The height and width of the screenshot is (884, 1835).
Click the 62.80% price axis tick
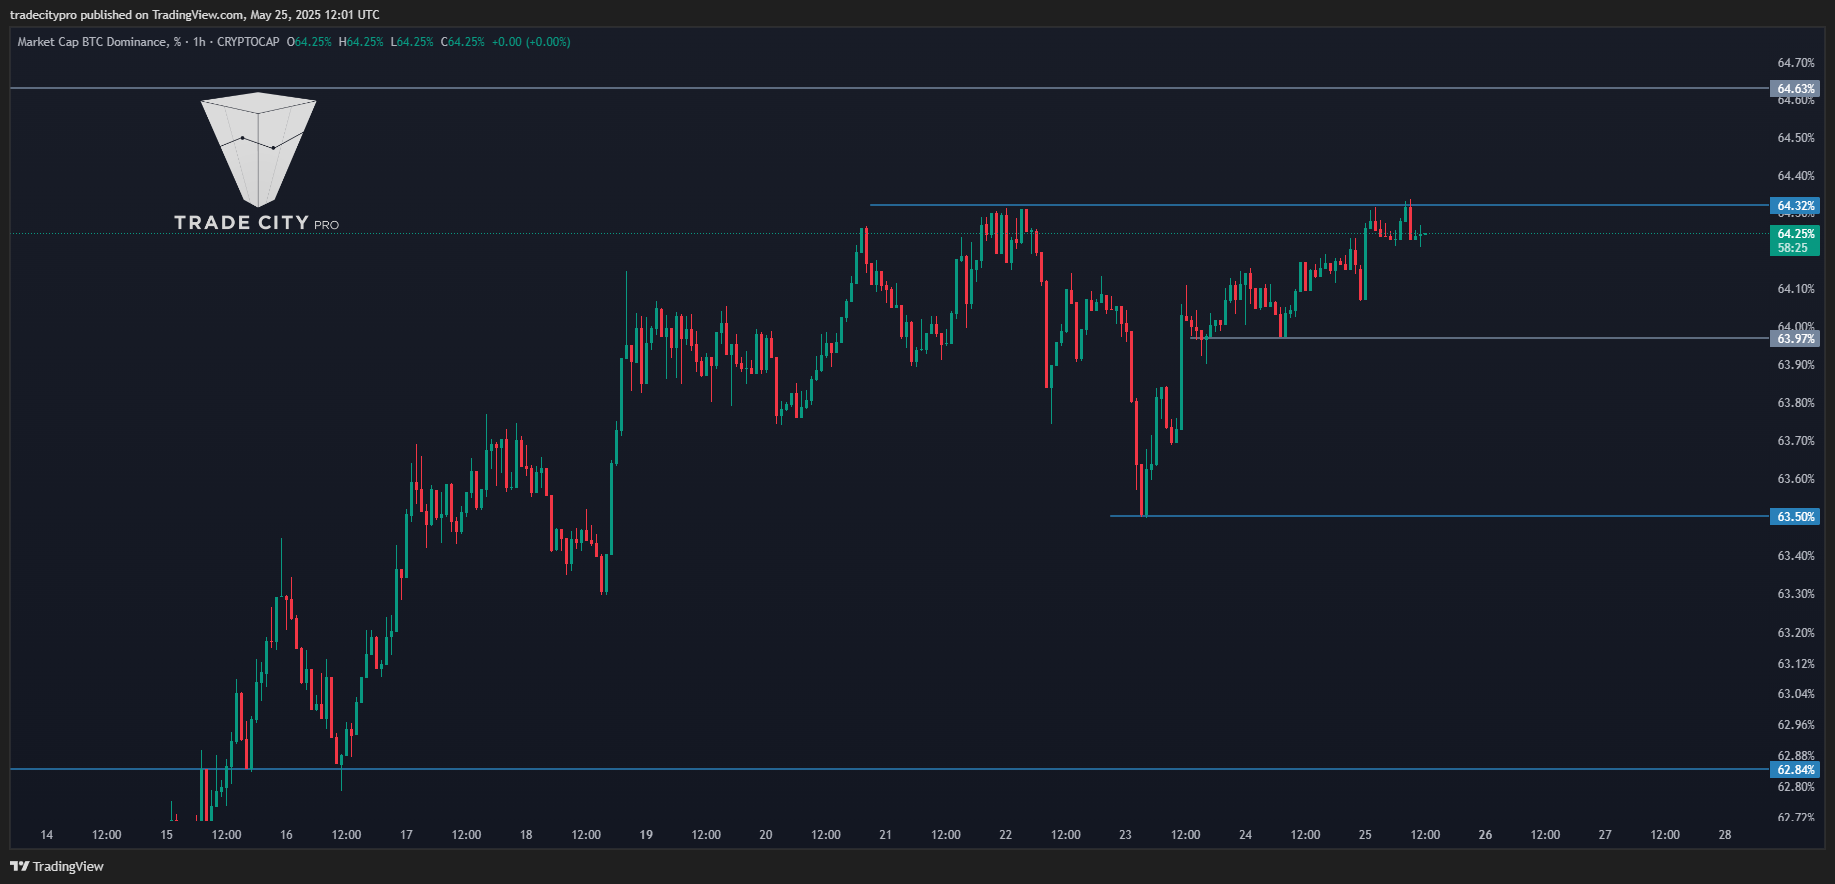(x=1796, y=787)
